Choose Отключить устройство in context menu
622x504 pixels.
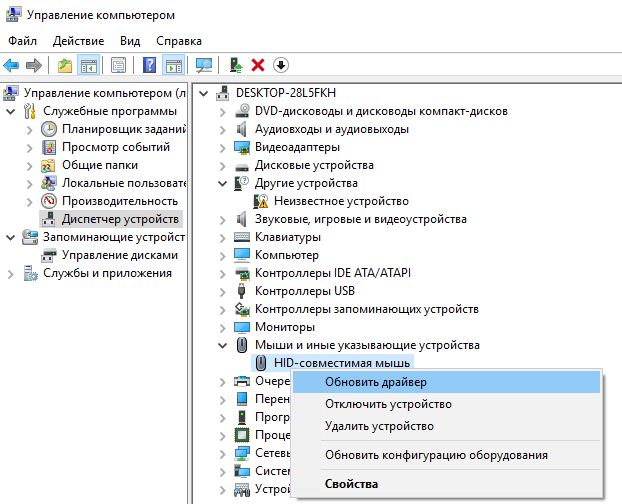pos(446,404)
